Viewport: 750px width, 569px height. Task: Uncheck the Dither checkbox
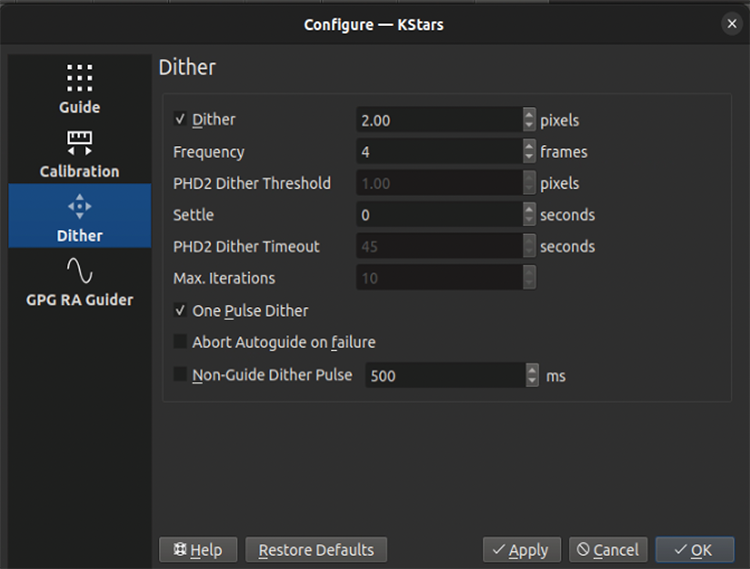(181, 120)
